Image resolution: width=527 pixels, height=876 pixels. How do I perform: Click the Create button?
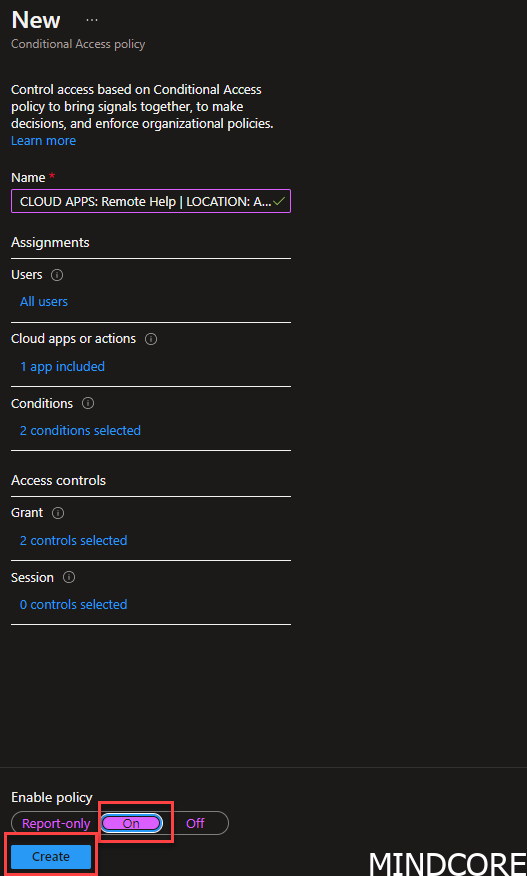(51, 857)
